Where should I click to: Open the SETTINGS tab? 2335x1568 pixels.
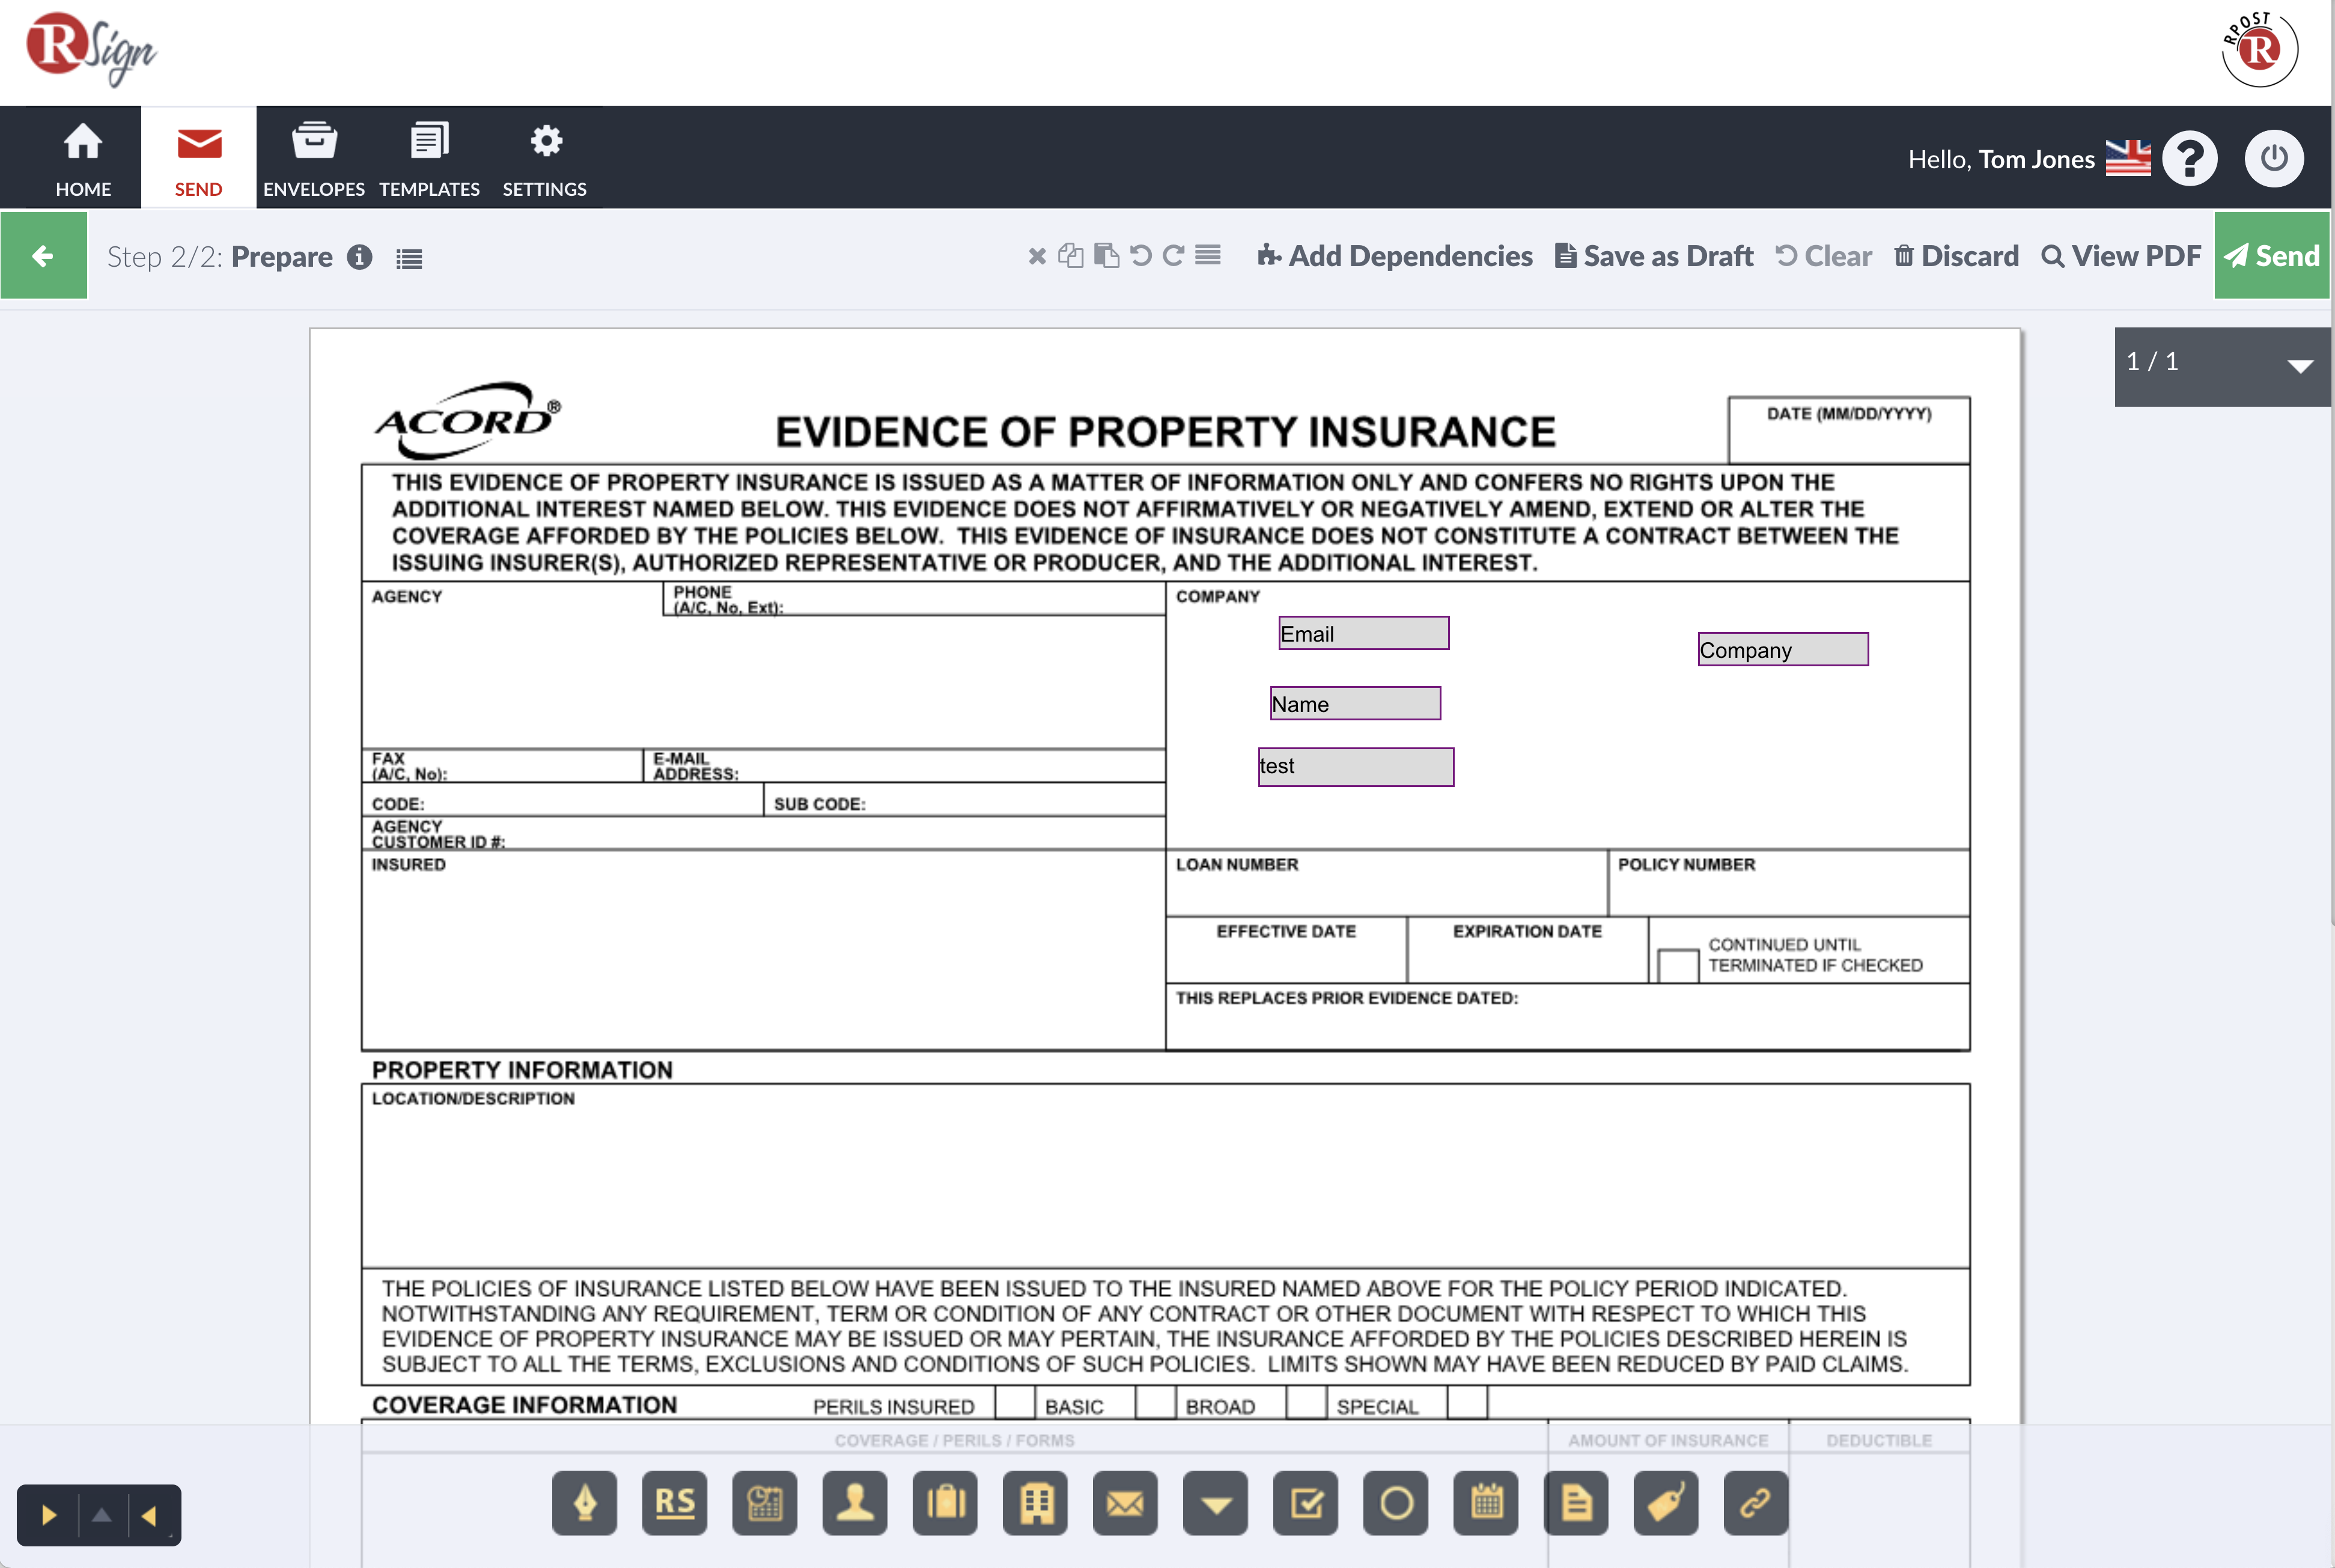(545, 158)
